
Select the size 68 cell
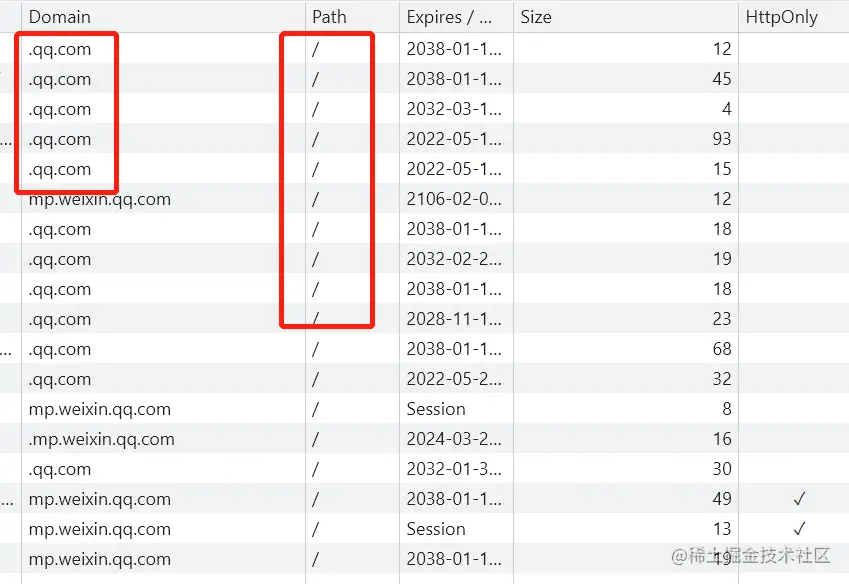click(721, 349)
